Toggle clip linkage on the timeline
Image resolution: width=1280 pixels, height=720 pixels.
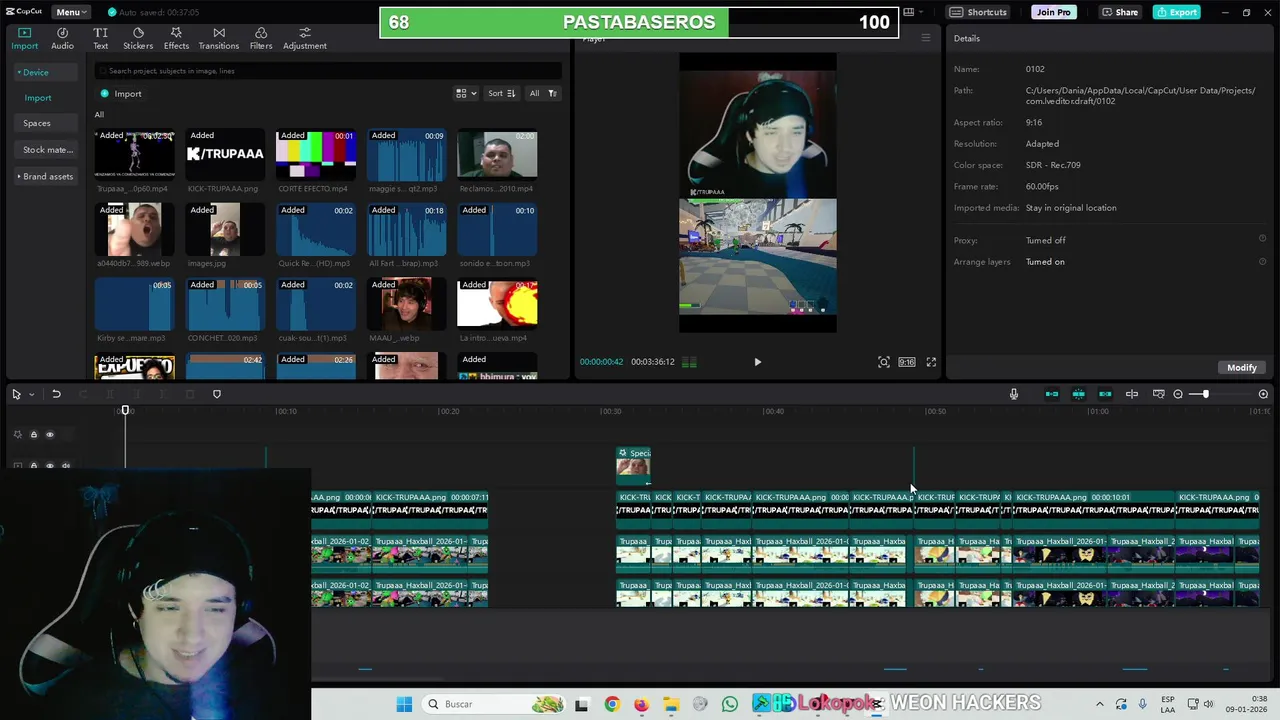(x=1105, y=394)
